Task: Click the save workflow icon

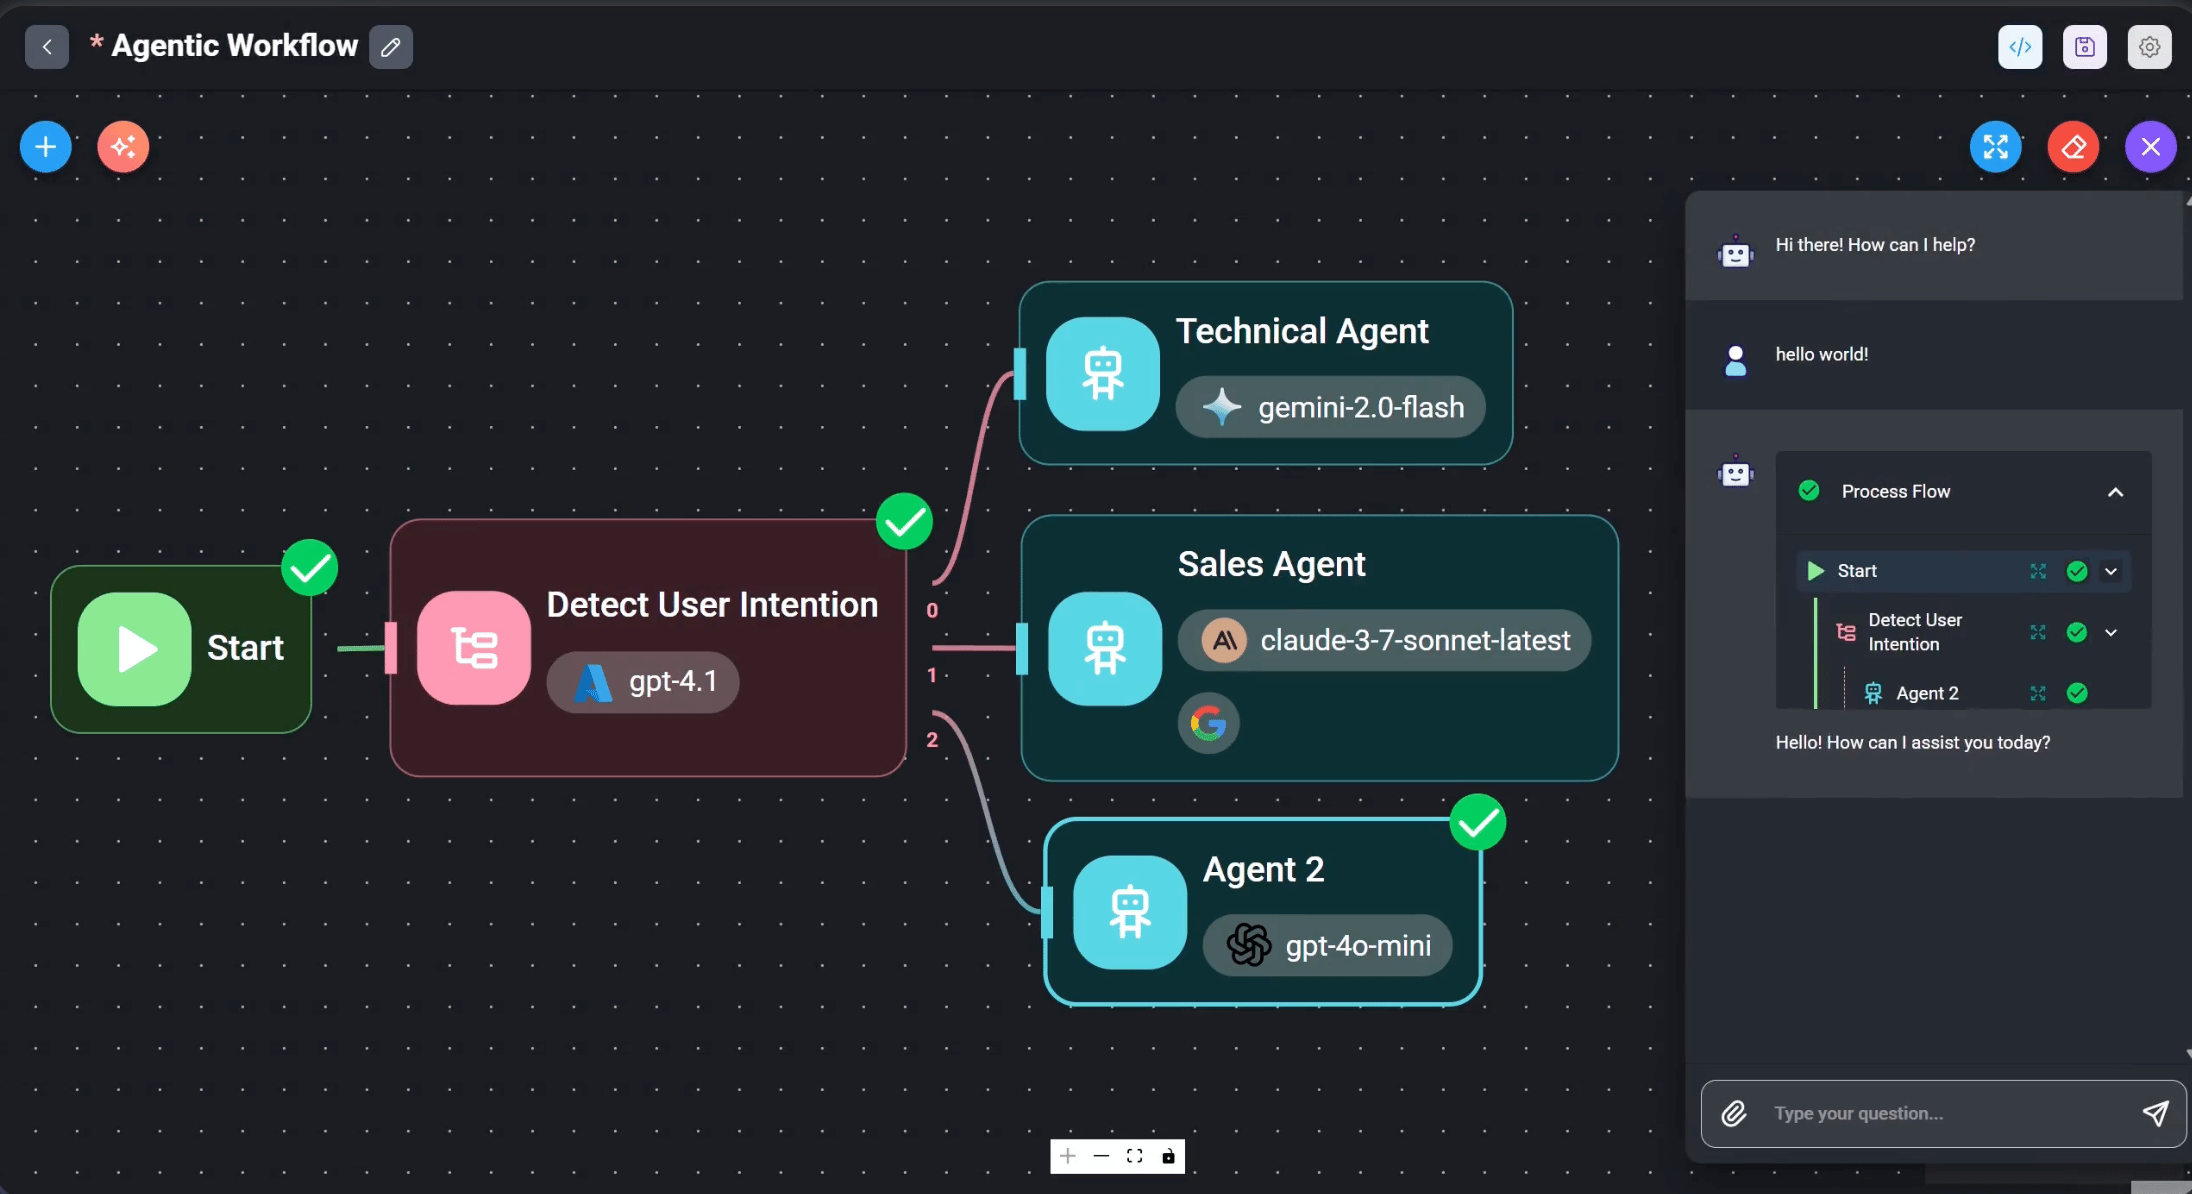Action: (2085, 47)
